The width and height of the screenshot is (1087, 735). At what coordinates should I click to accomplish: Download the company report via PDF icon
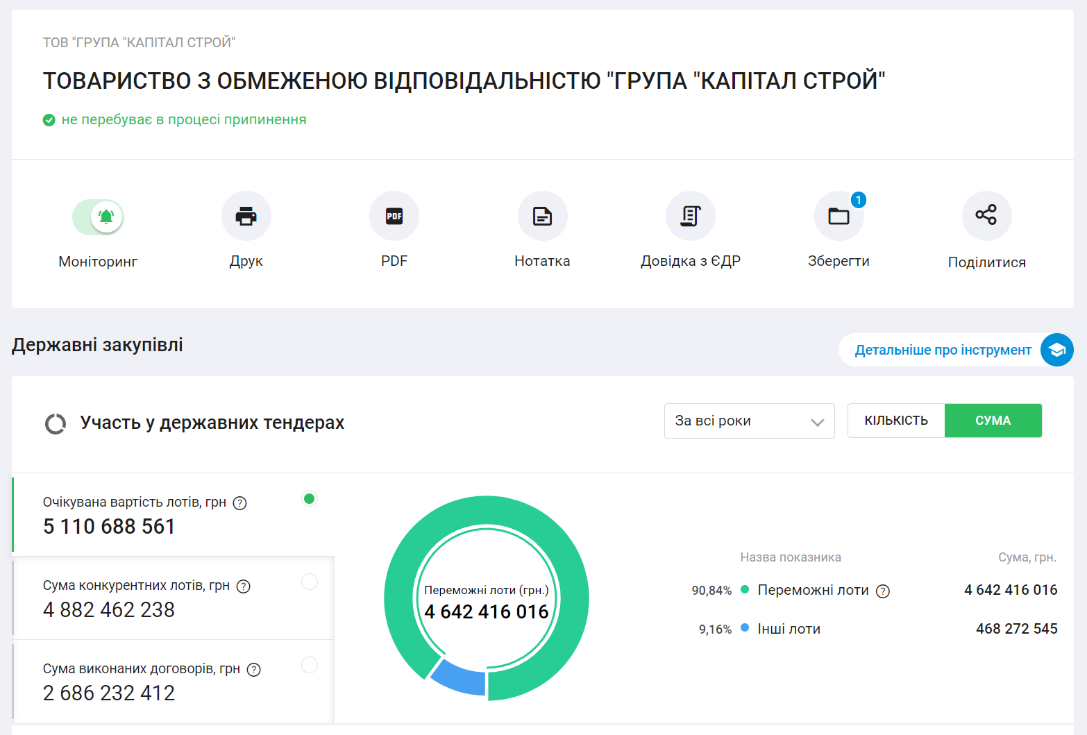click(394, 216)
